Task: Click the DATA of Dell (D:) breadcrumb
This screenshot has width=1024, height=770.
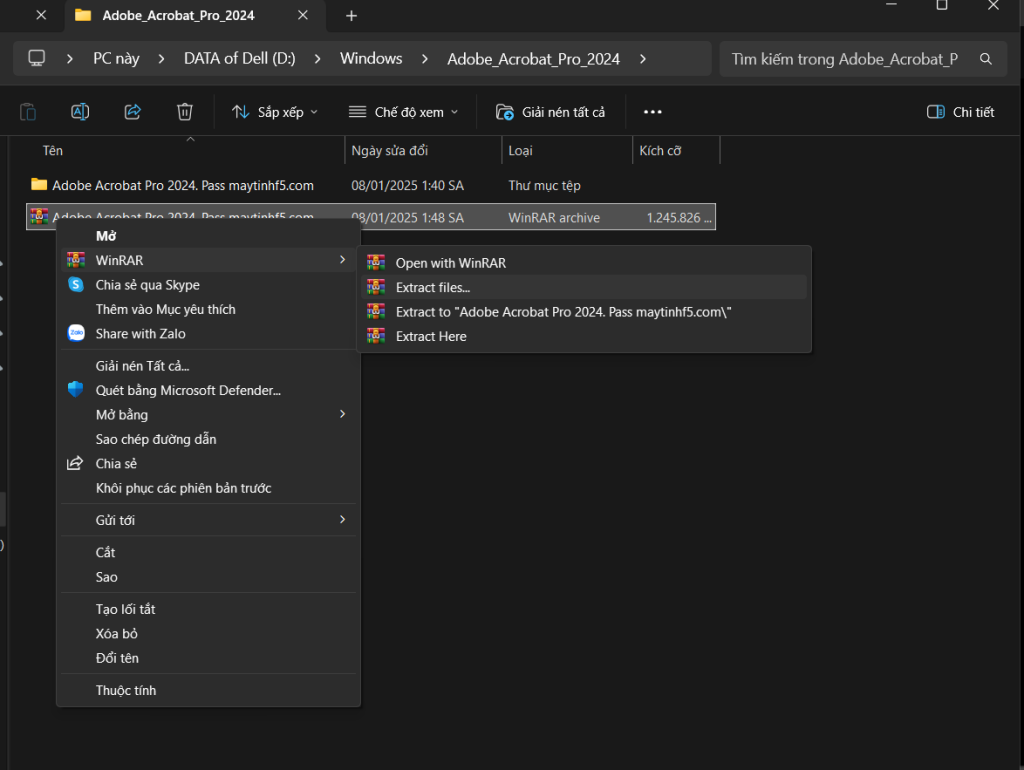Action: 240,59
